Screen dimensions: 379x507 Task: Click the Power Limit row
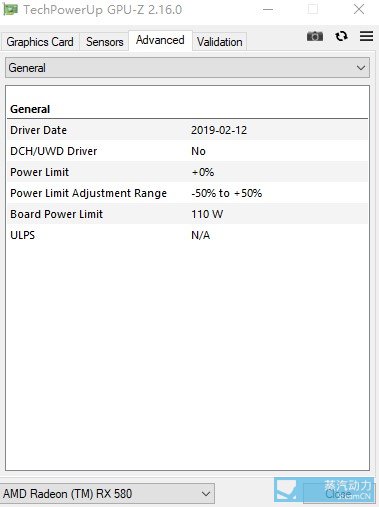187,172
